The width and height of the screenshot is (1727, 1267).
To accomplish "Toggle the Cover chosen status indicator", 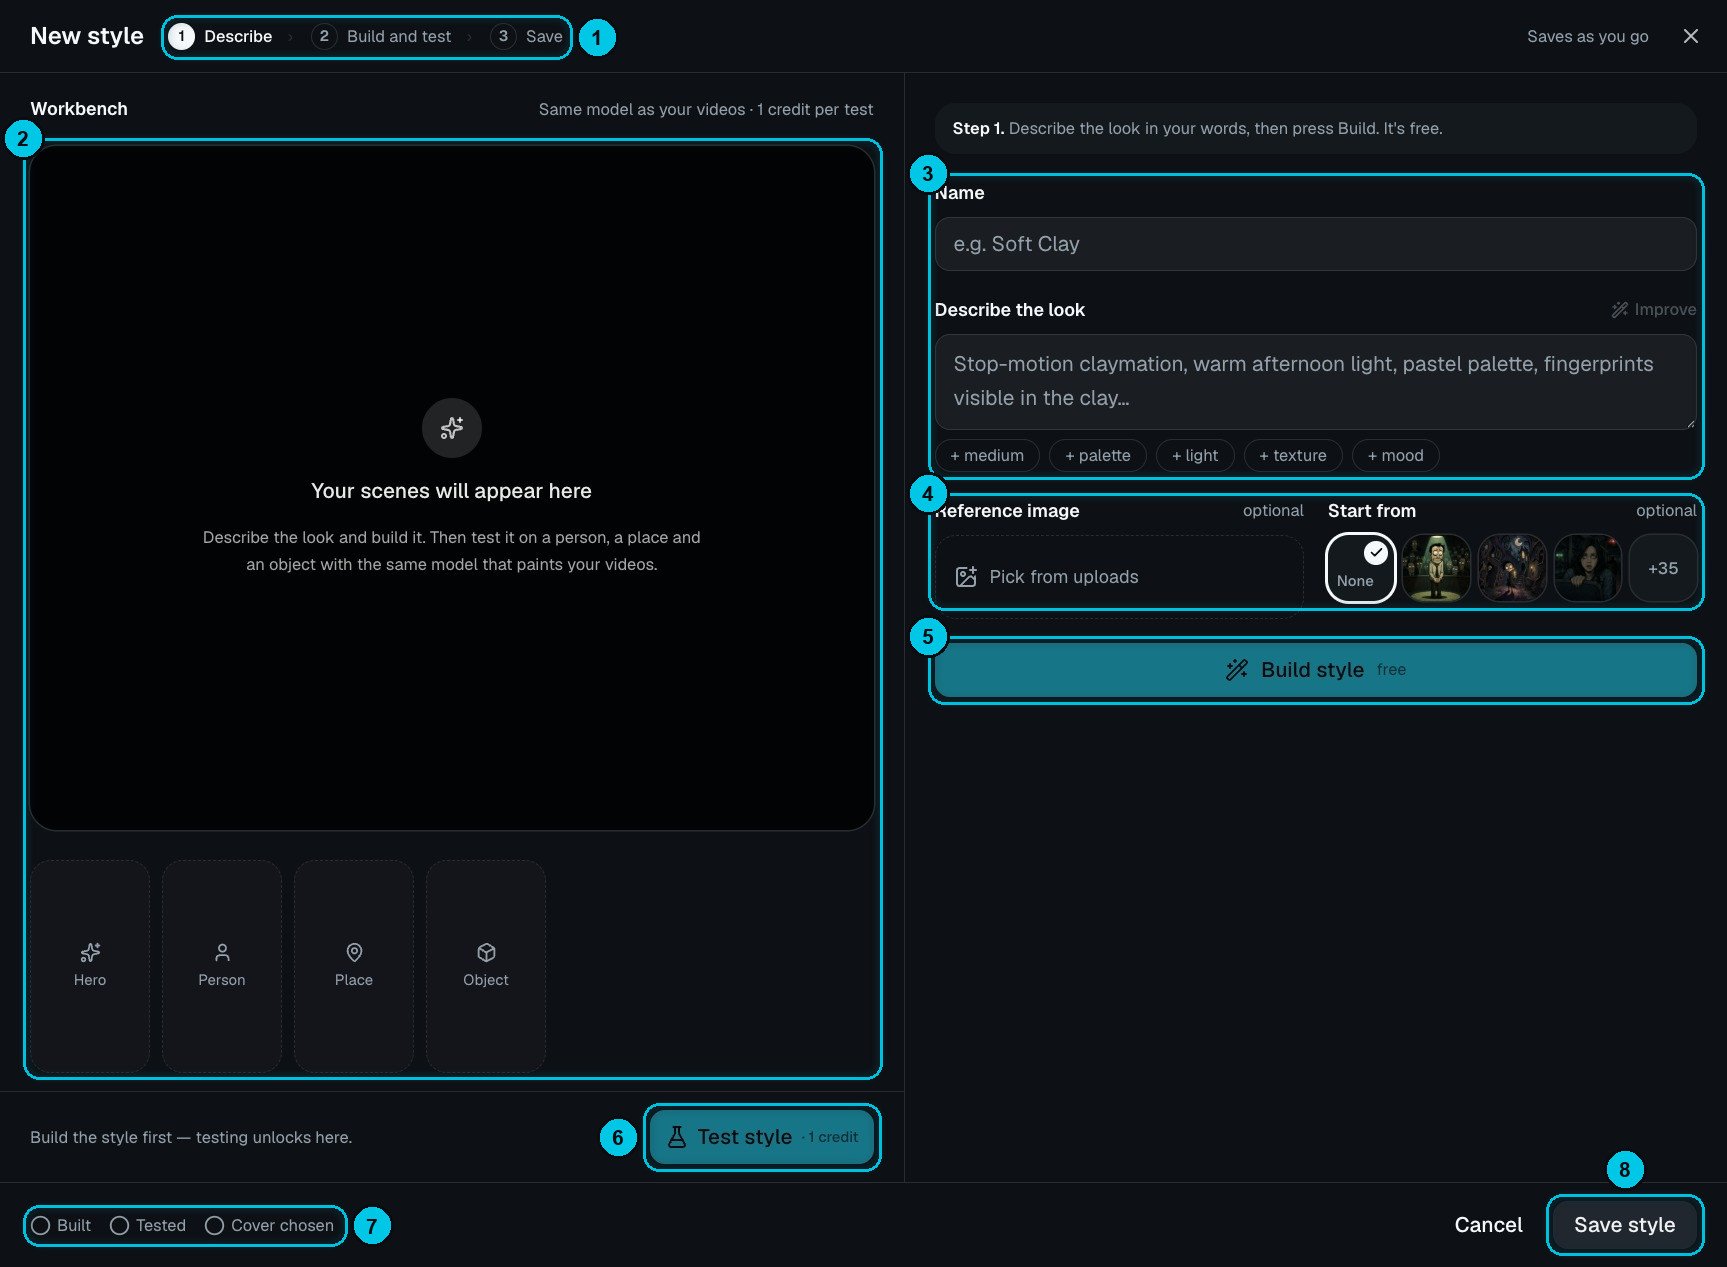I will (x=269, y=1225).
